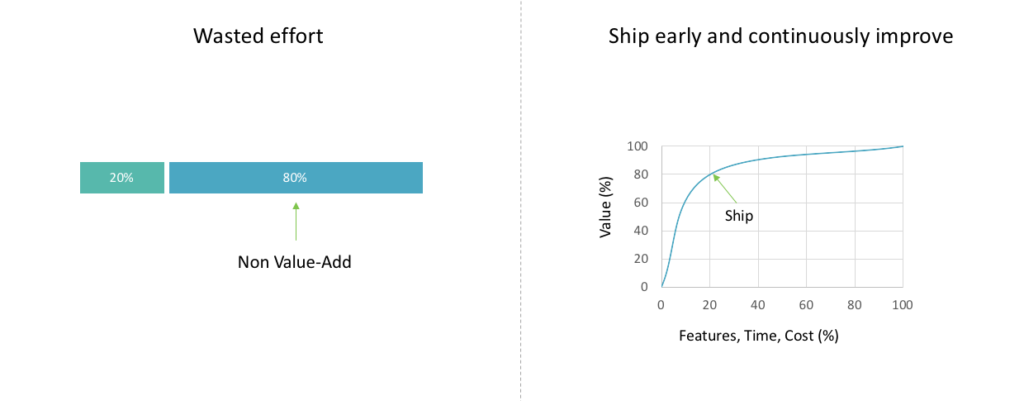1024x401 pixels.
Task: Click the green arrow under the 80% bar
Action: pos(296,221)
